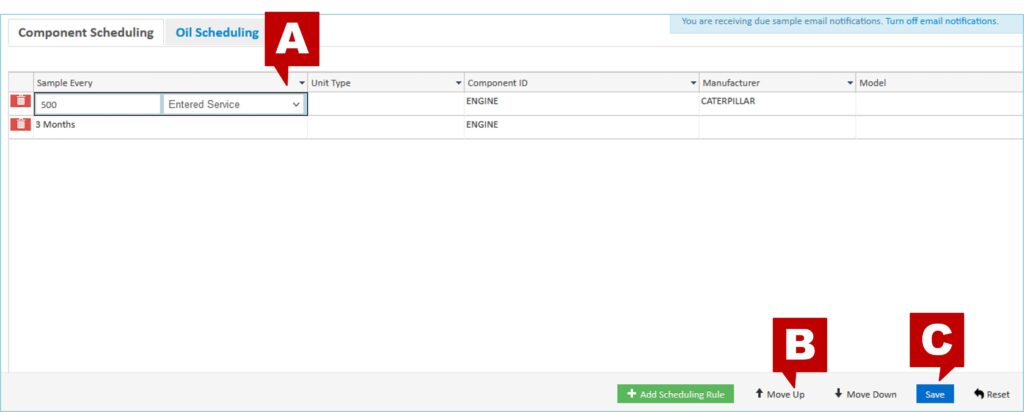Switch to the Component Scheduling tab
1024x412 pixels.
pyautogui.click(x=86, y=32)
